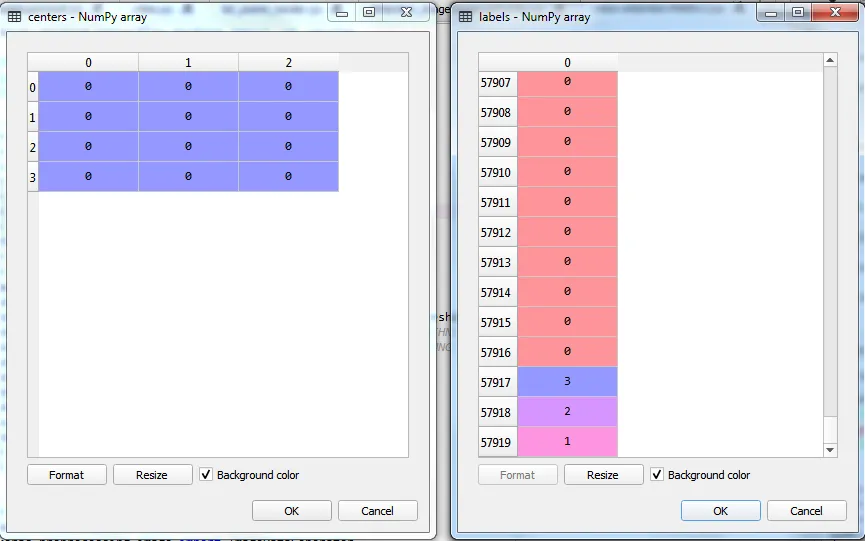Viewport: 865px width, 541px height.
Task: Select labels cell with value 1
Action: coord(567,442)
